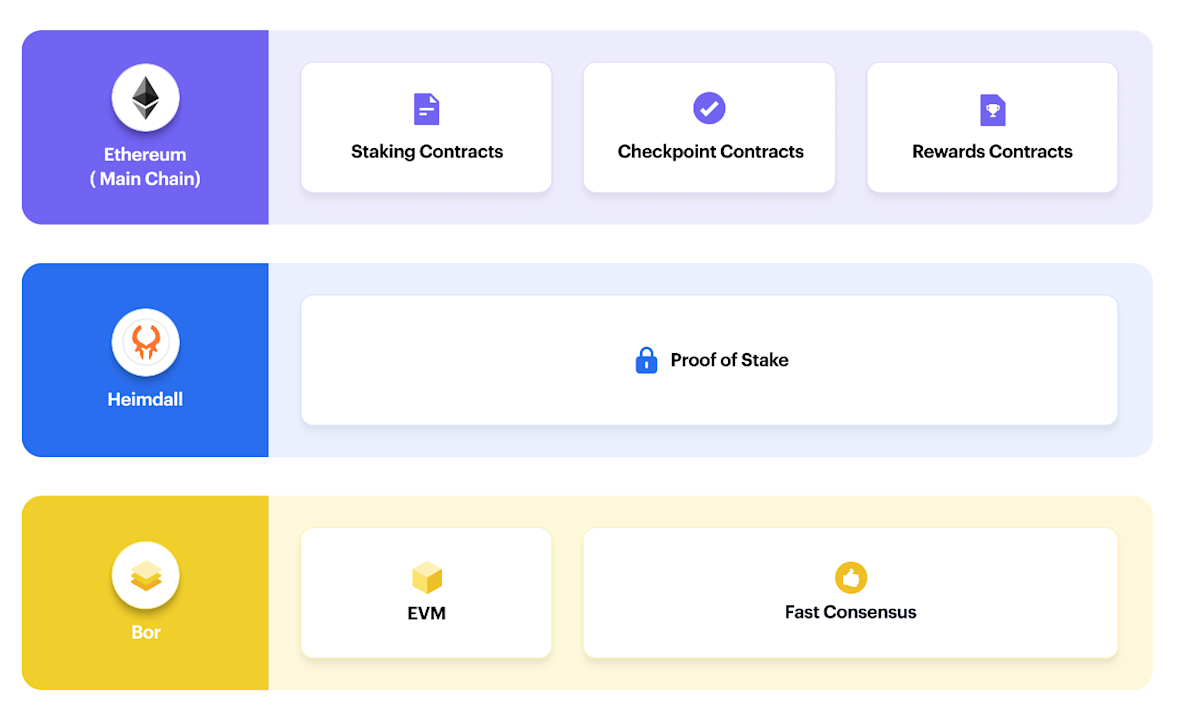
Task: Click the Bor layer label
Action: click(146, 632)
